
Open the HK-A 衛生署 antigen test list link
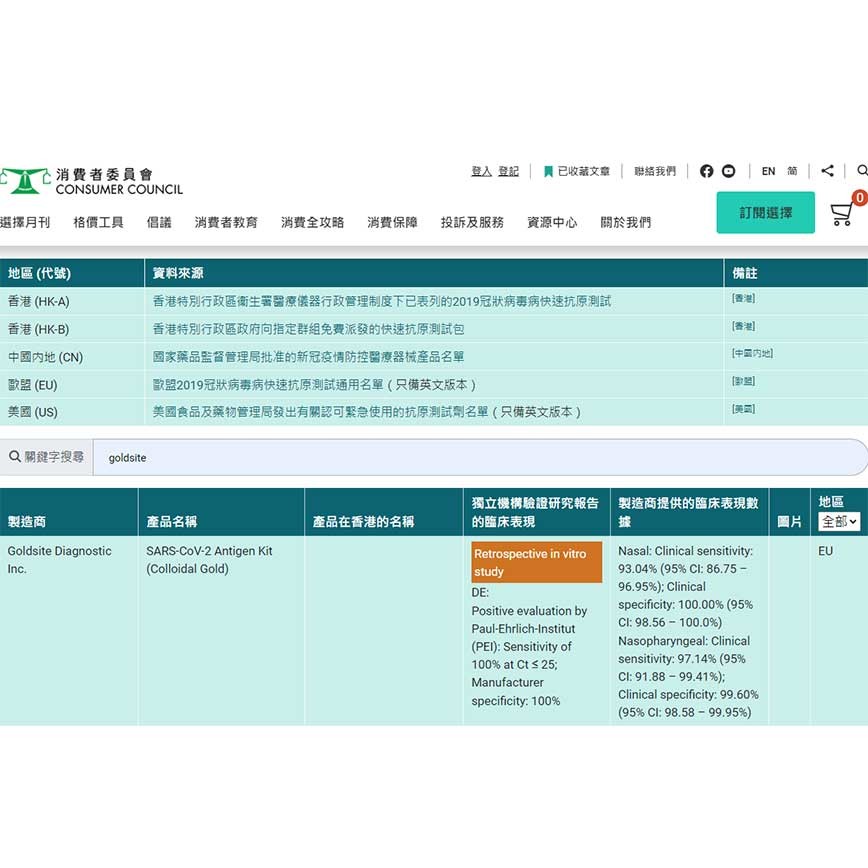[382, 301]
